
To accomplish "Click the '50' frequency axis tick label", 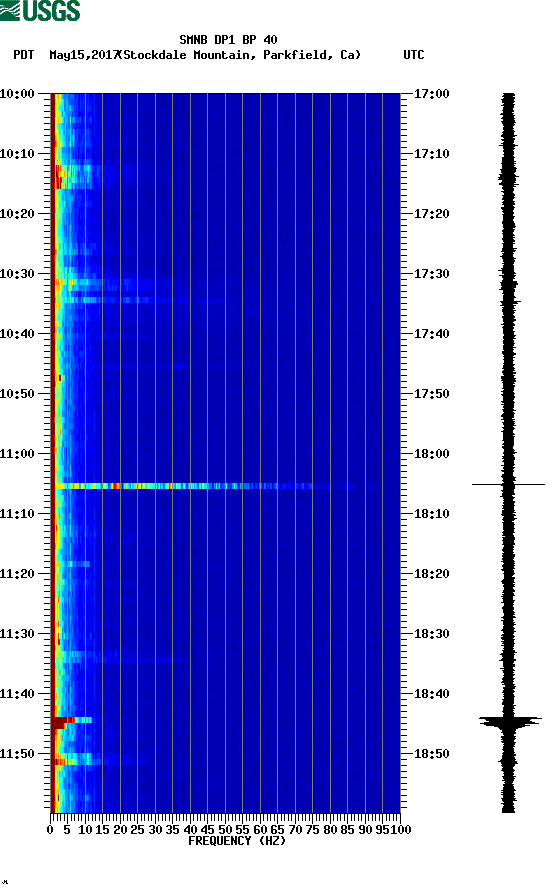I will 225,830.
